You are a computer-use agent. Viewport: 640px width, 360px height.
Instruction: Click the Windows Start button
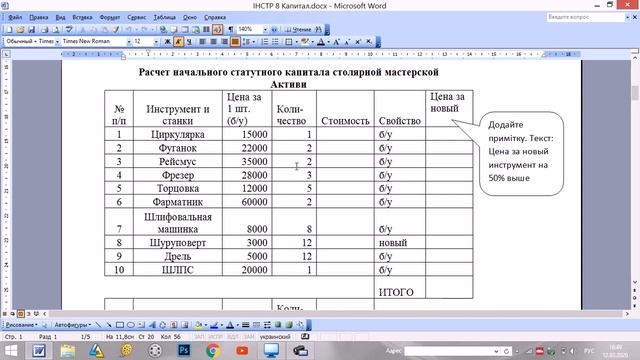point(11,351)
